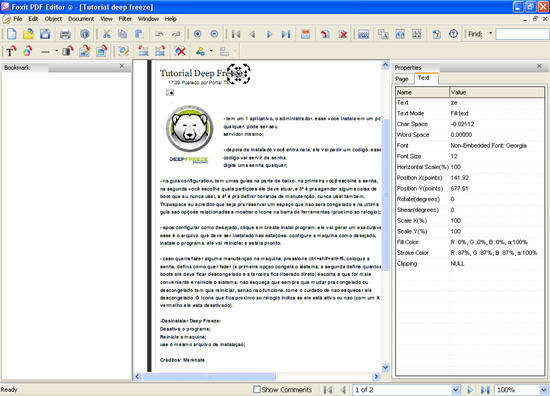Click the Text Mode 'Fill text' value

point(459,113)
